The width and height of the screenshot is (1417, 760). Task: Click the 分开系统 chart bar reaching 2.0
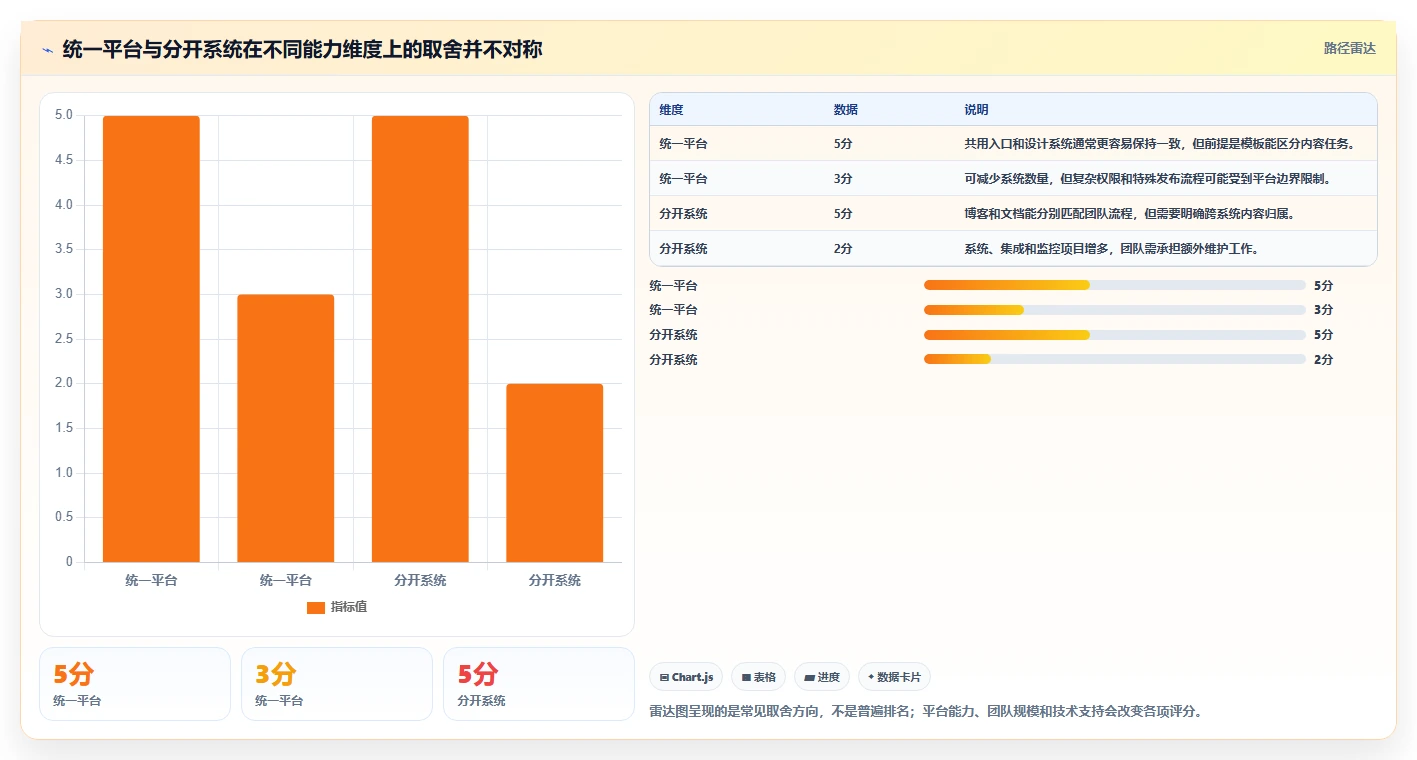pyautogui.click(x=554, y=473)
